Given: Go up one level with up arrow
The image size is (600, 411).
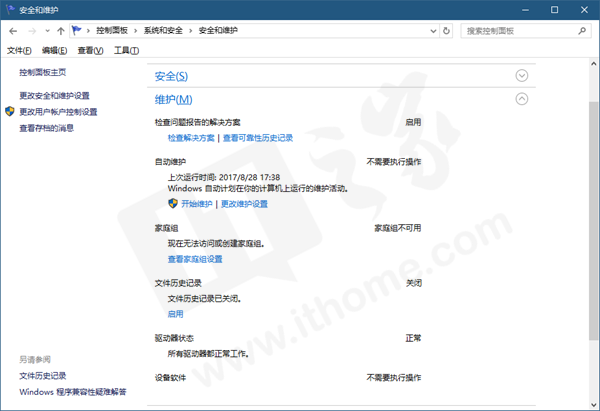Looking at the screenshot, I should [x=60, y=31].
